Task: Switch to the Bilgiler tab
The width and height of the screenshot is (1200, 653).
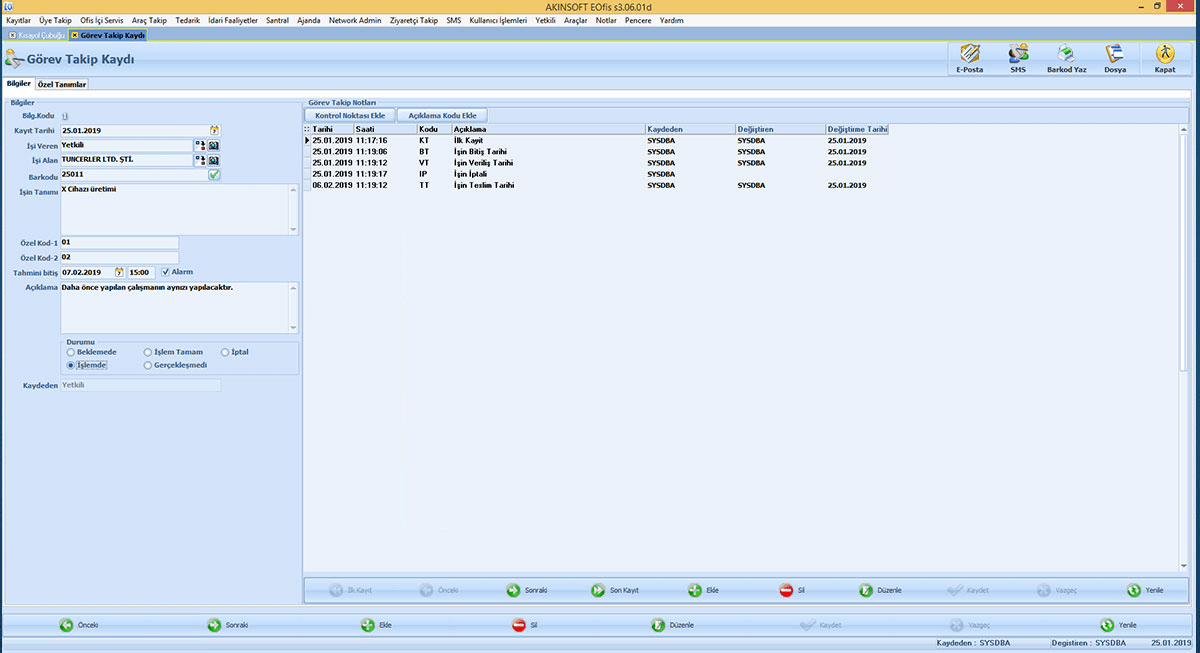Action: pyautogui.click(x=19, y=84)
